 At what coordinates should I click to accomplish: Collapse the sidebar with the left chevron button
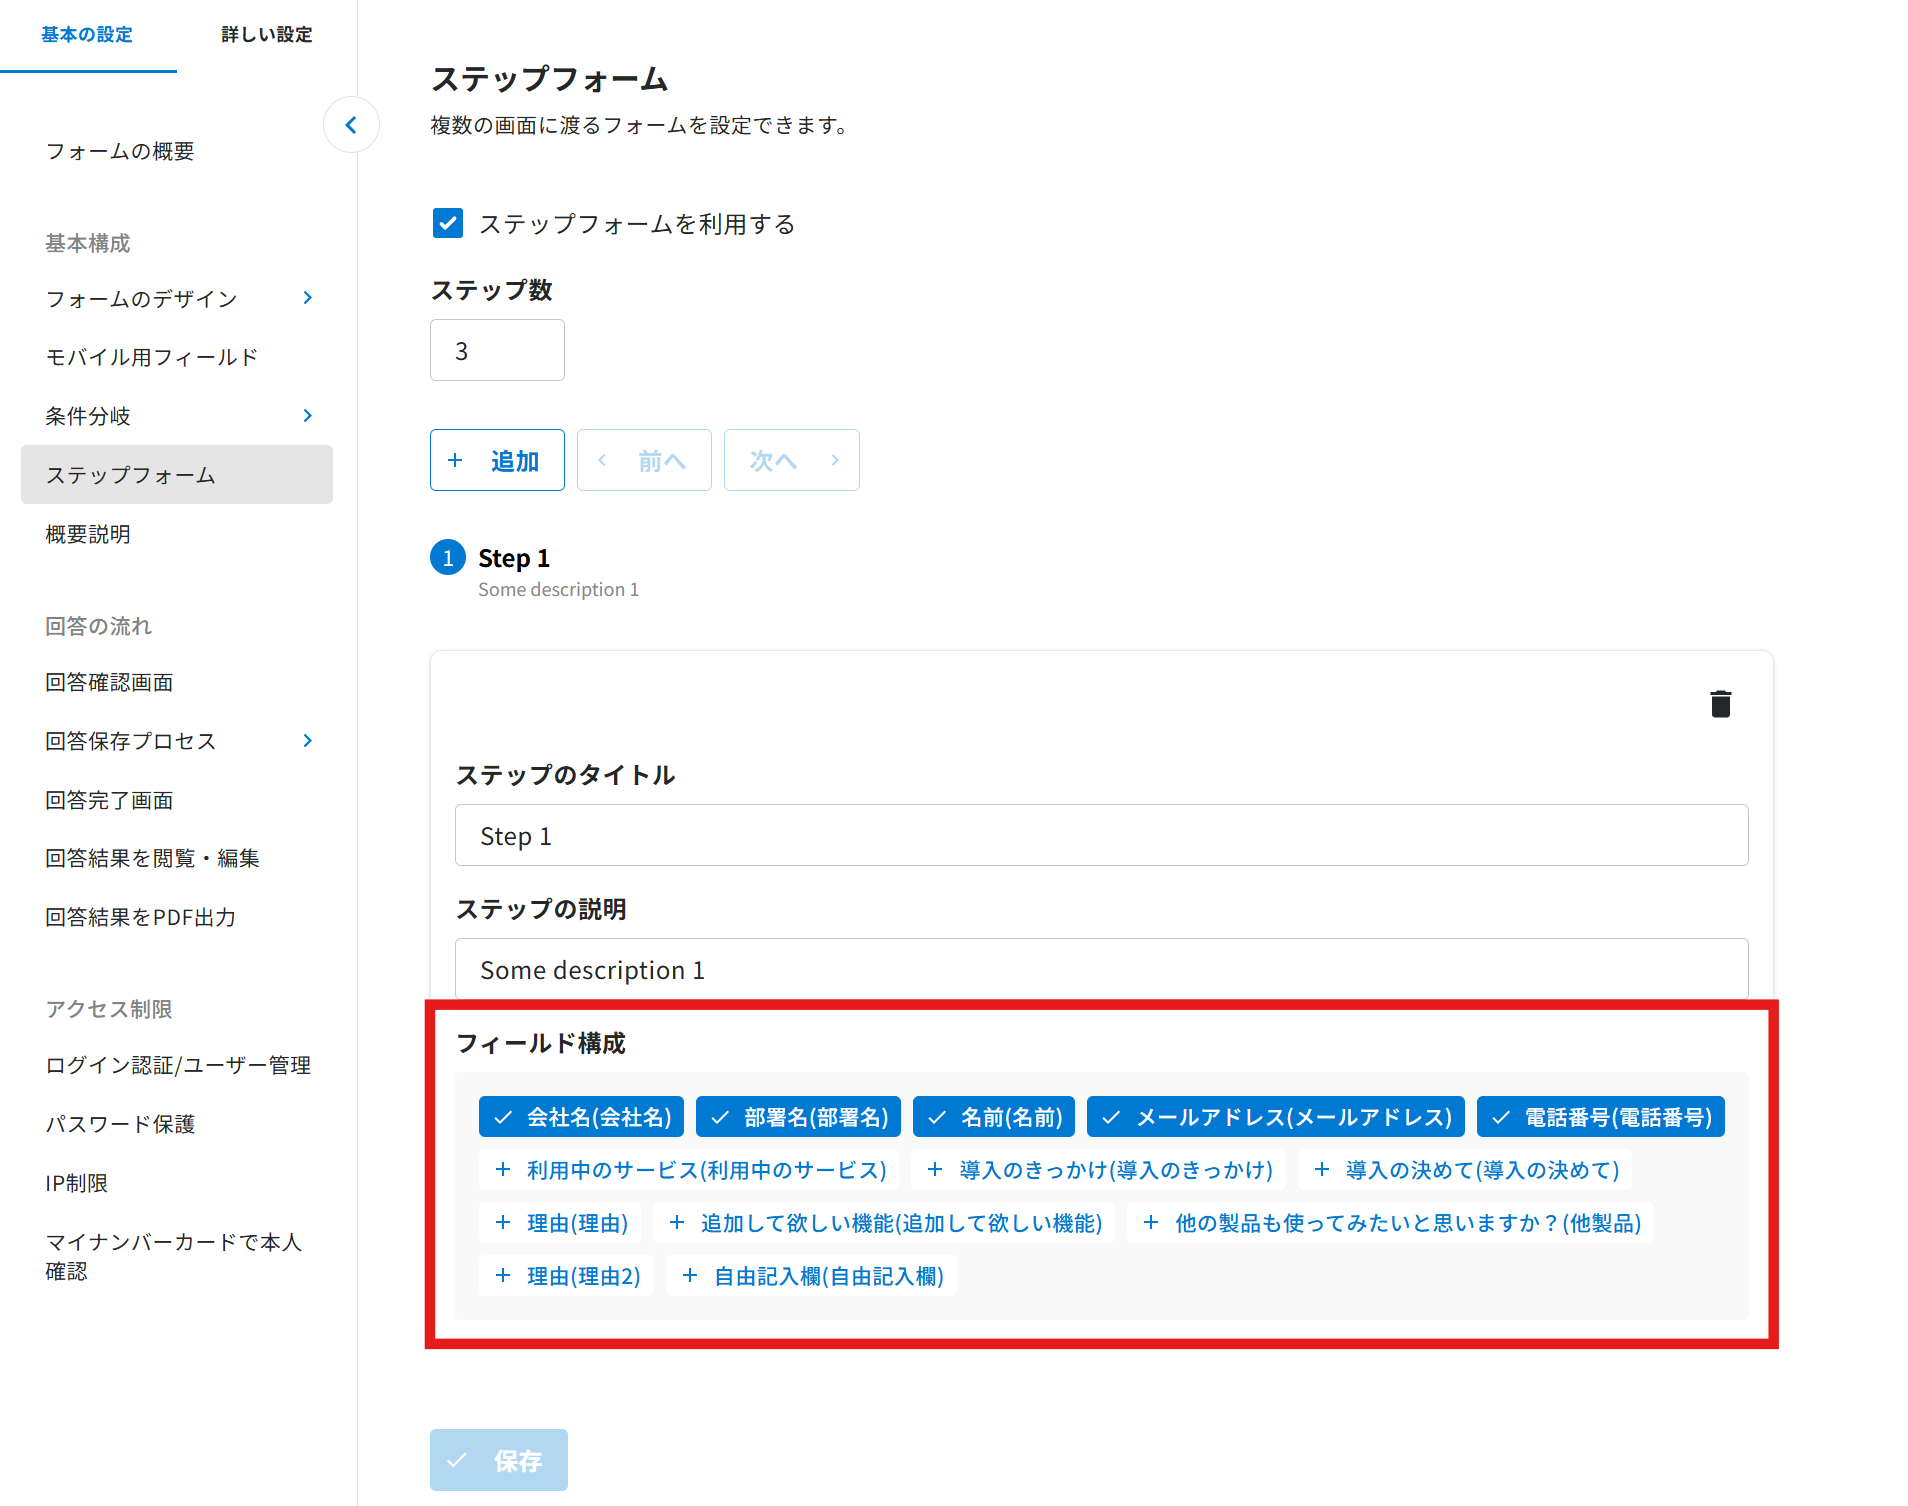click(351, 125)
